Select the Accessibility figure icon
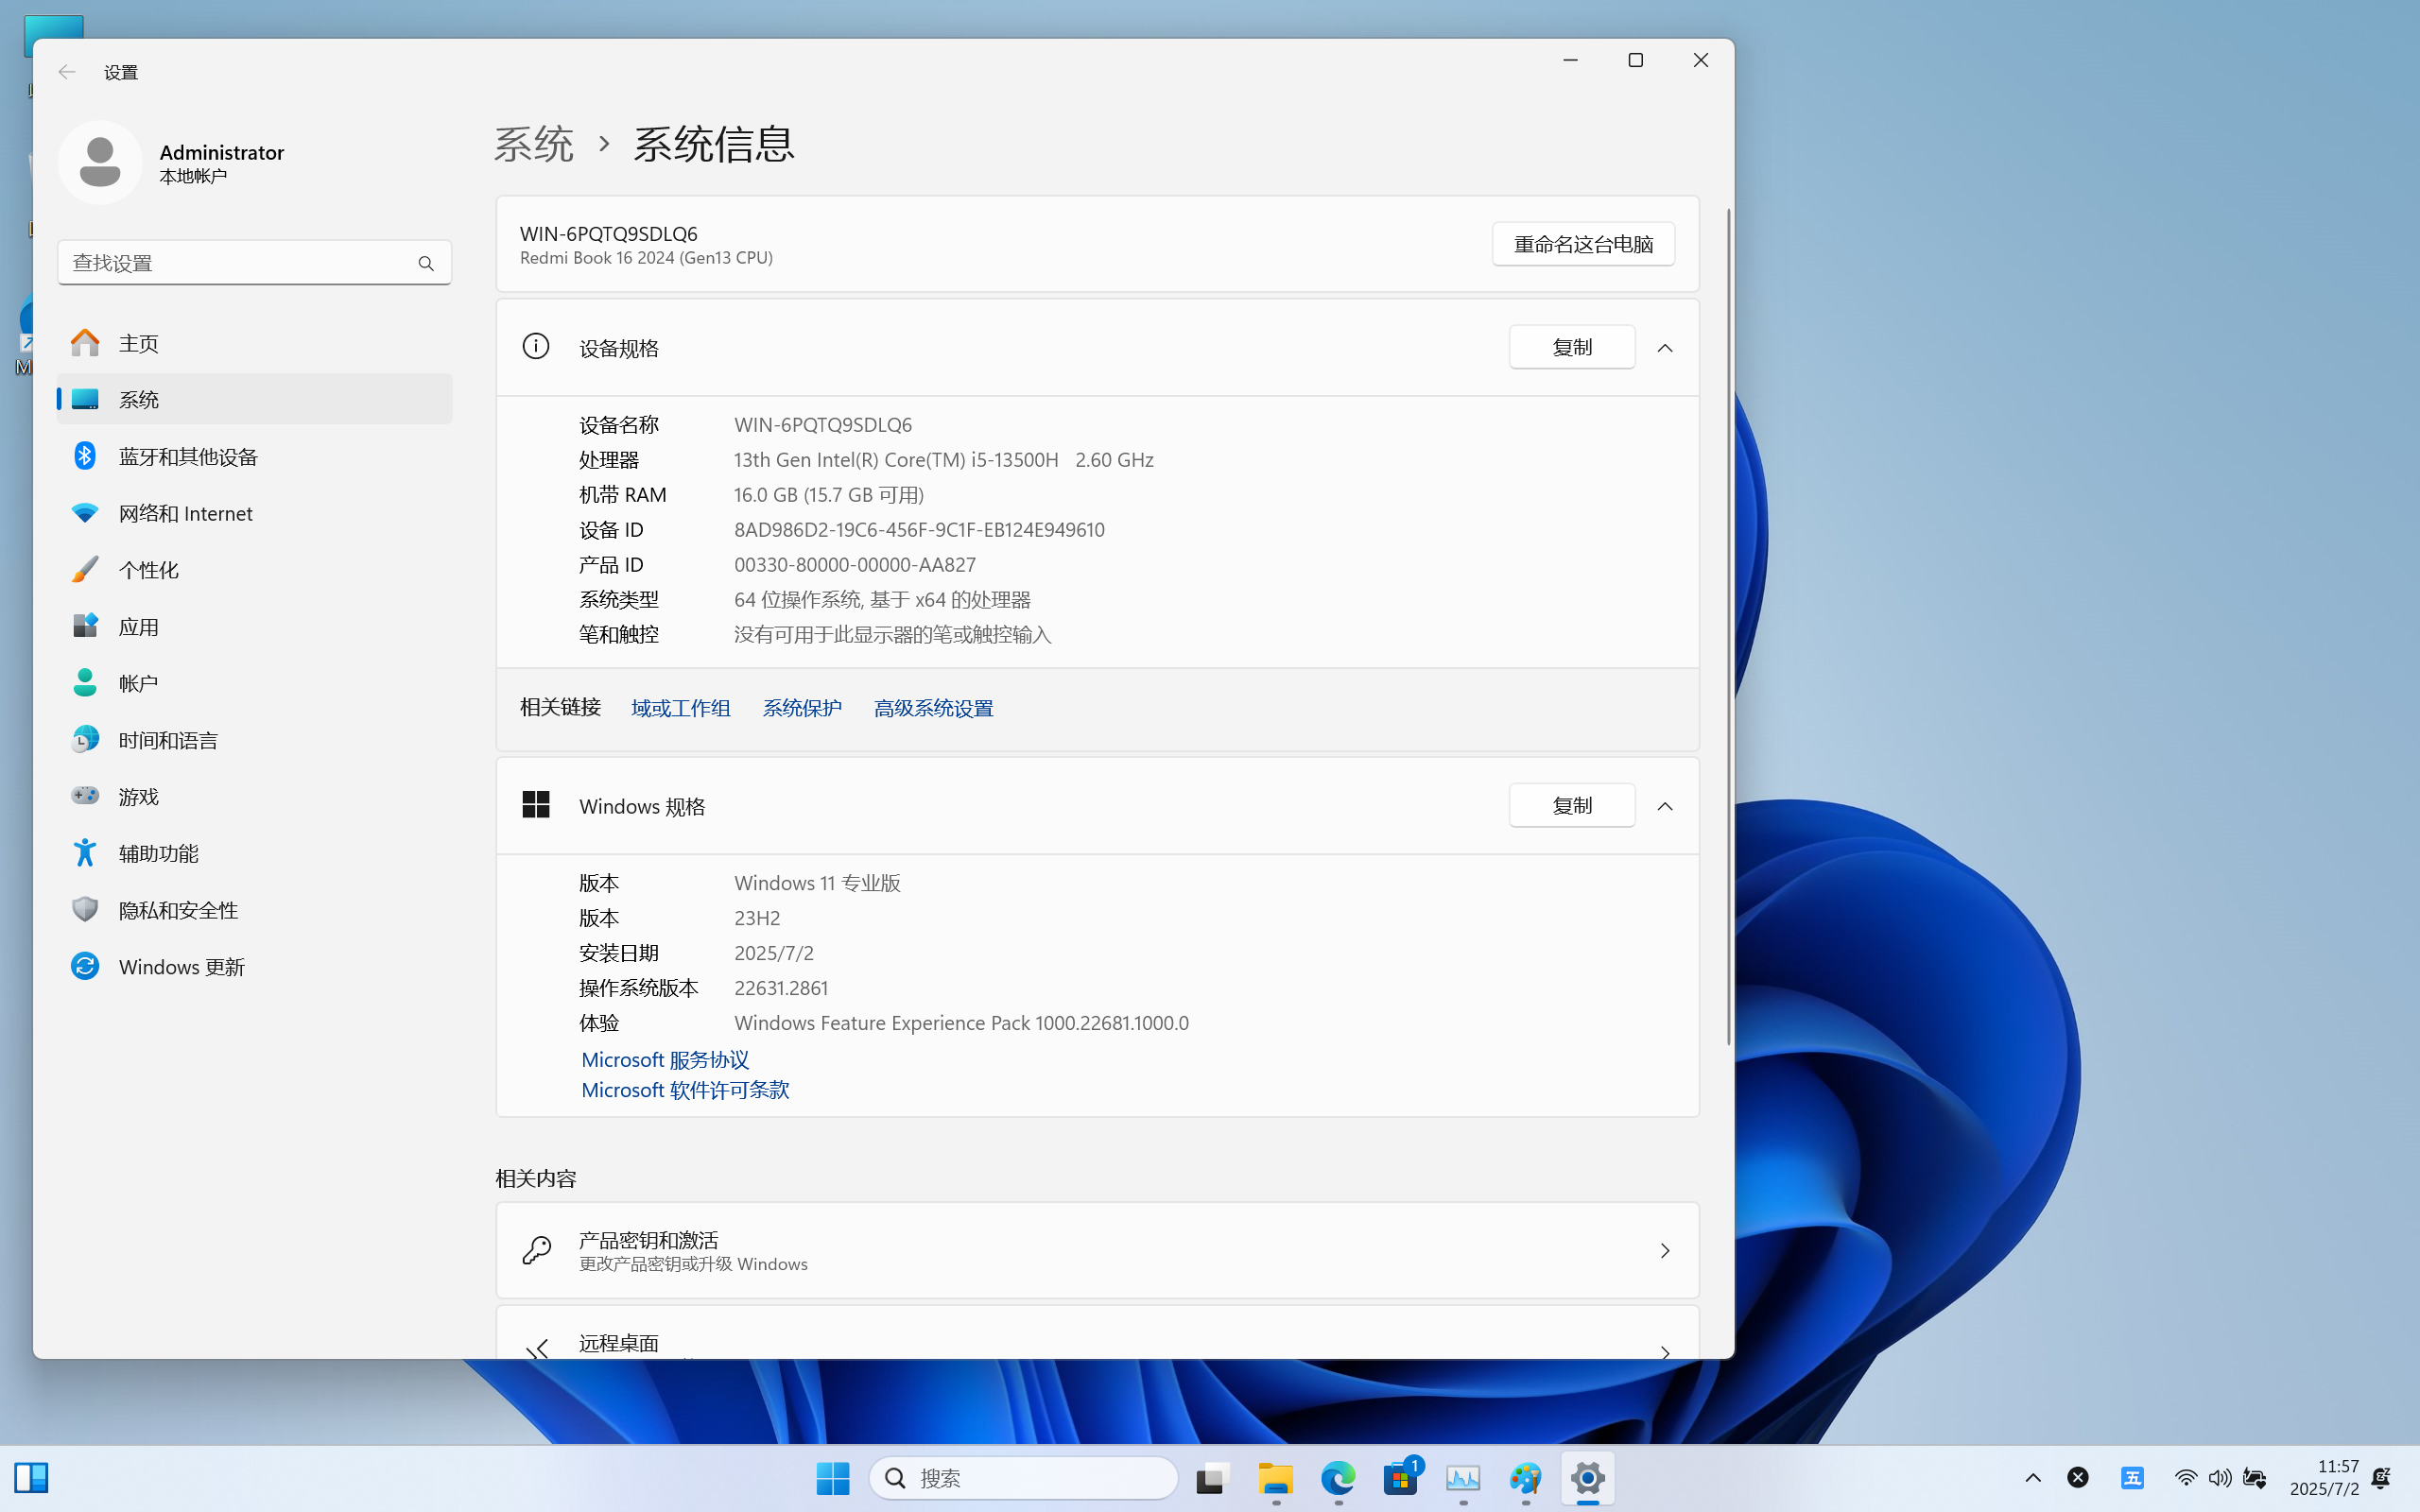This screenshot has width=2420, height=1512. [85, 852]
